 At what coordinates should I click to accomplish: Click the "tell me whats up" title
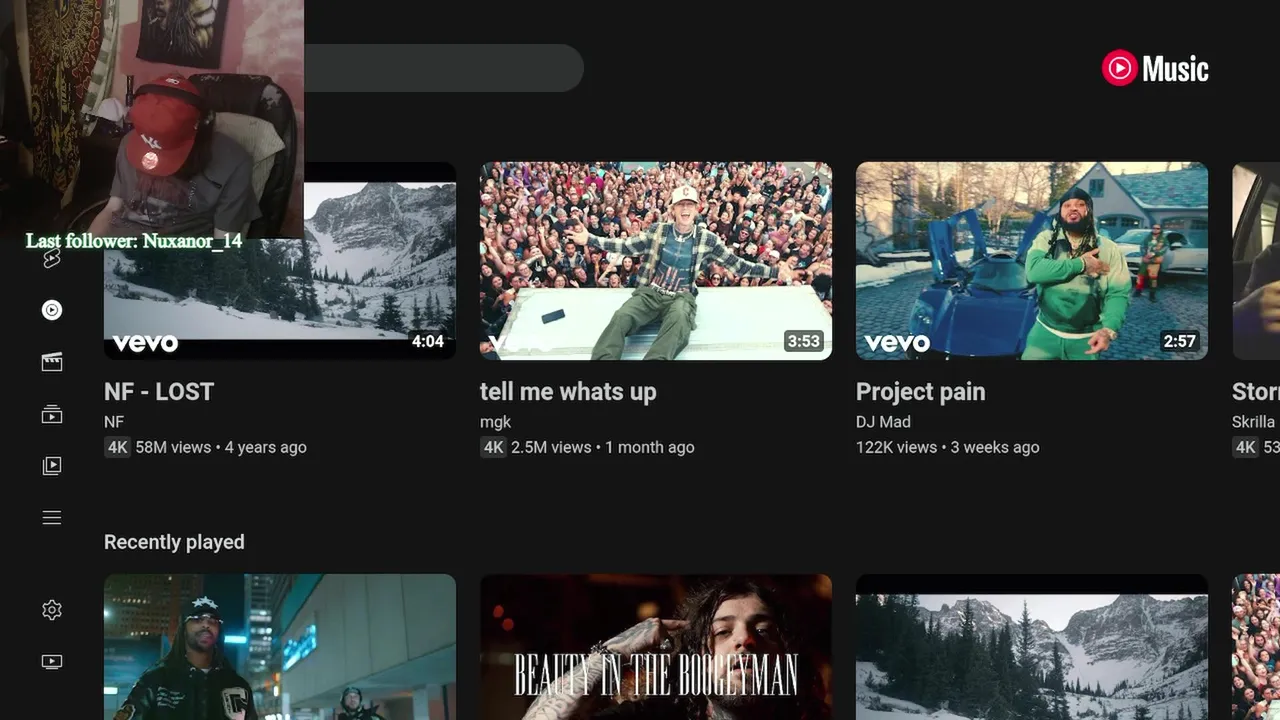pos(568,392)
